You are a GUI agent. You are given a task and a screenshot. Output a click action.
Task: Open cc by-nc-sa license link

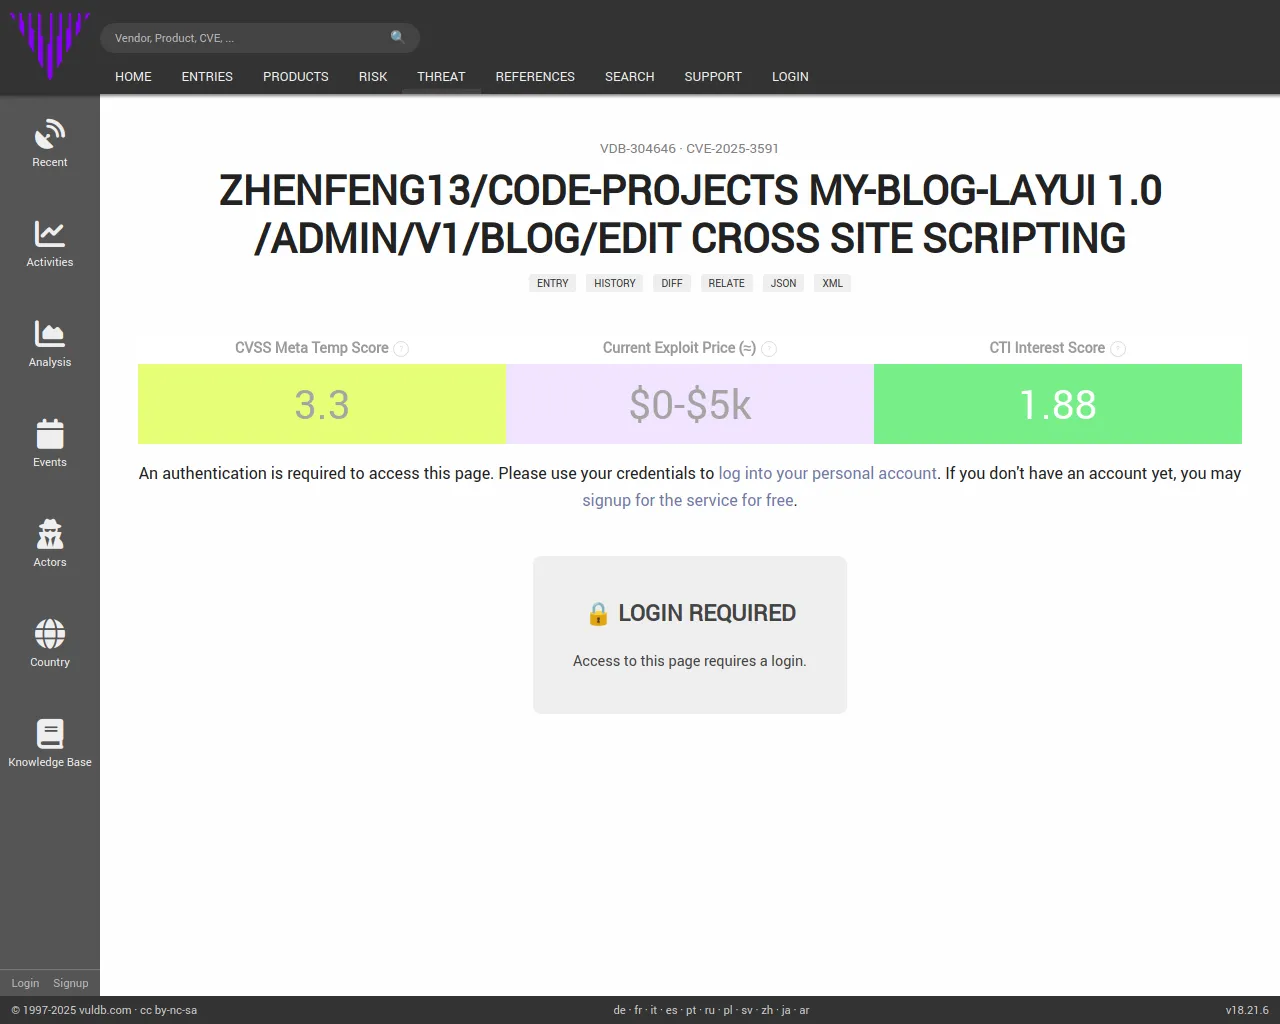(168, 1010)
